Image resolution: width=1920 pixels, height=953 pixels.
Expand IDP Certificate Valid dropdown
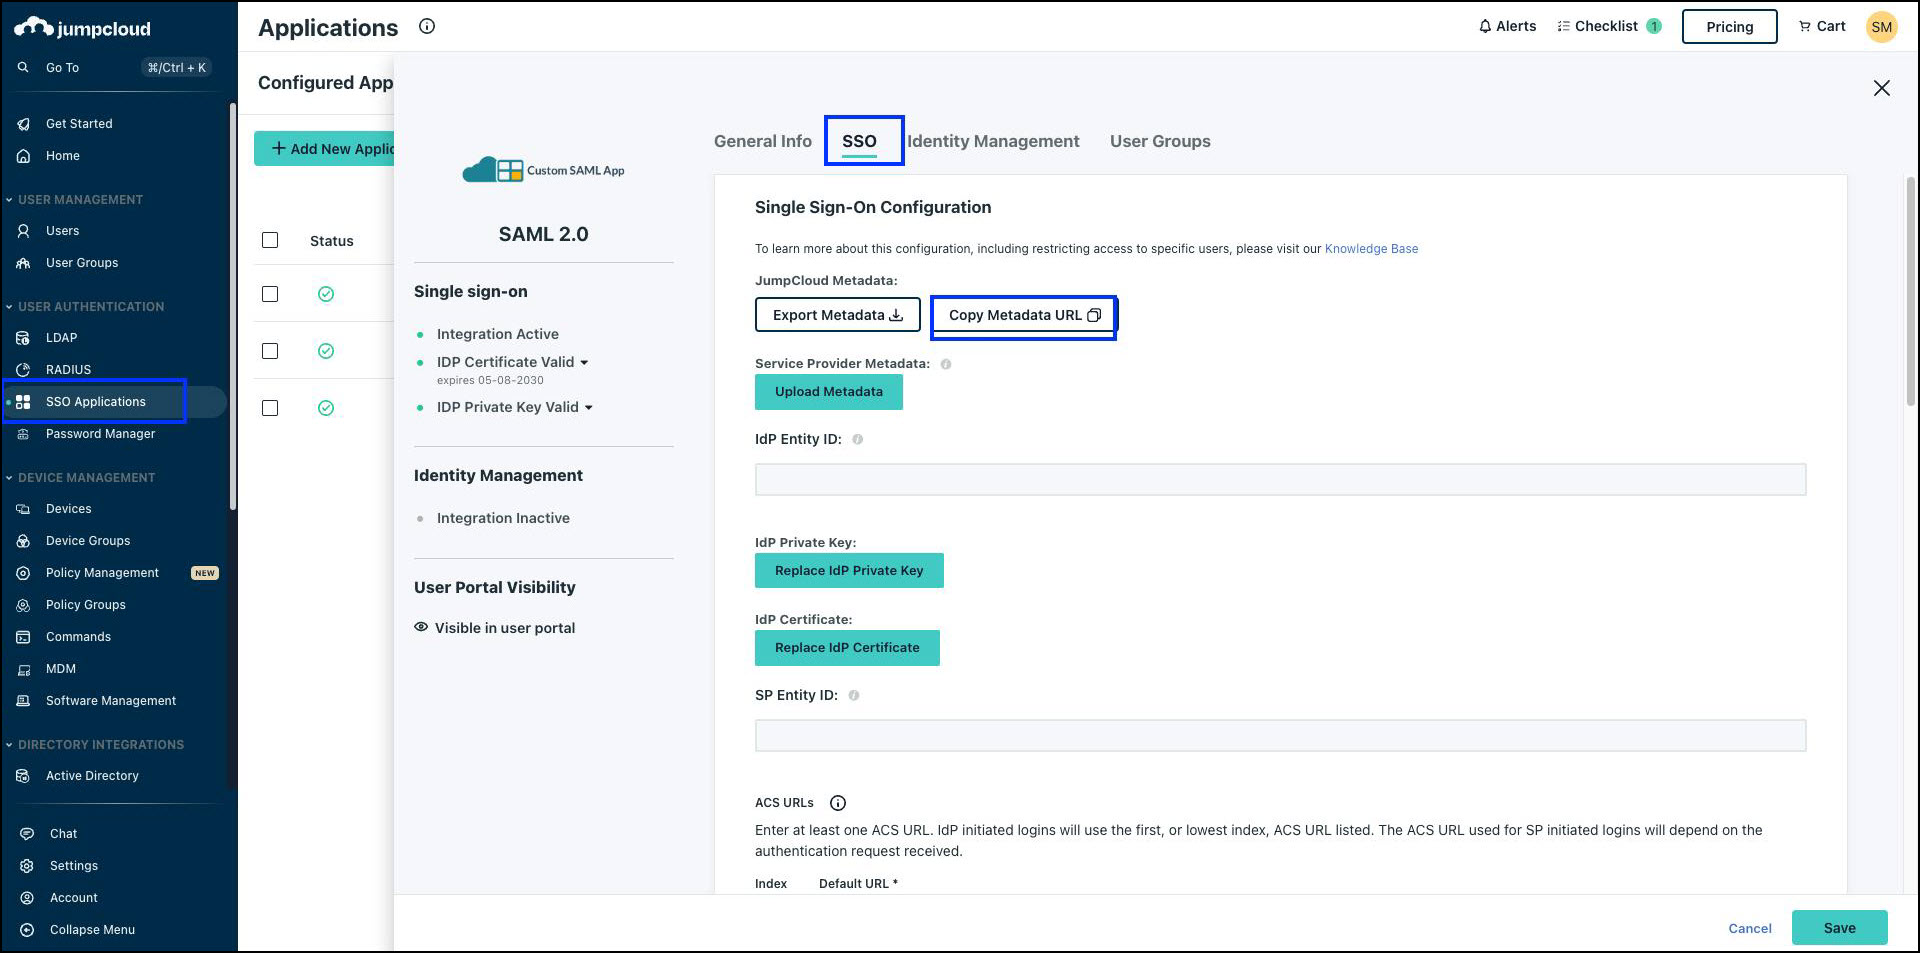(x=584, y=363)
